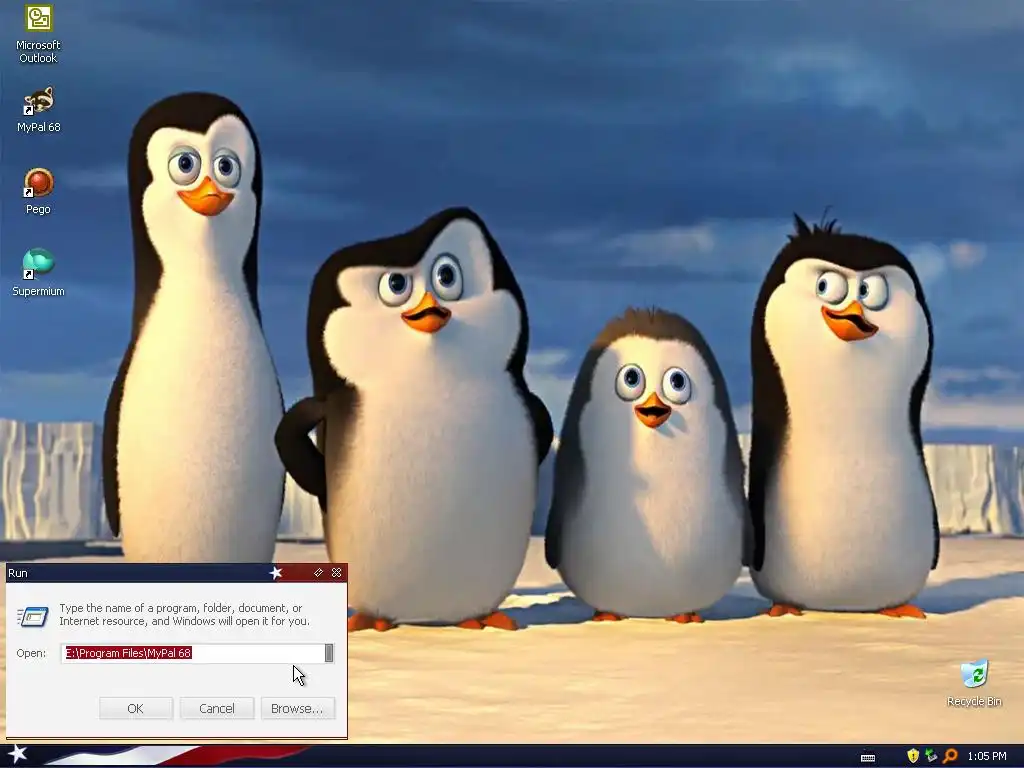Select the Pego desktop shortcut
Viewport: 1024px width, 768px height.
[39, 191]
